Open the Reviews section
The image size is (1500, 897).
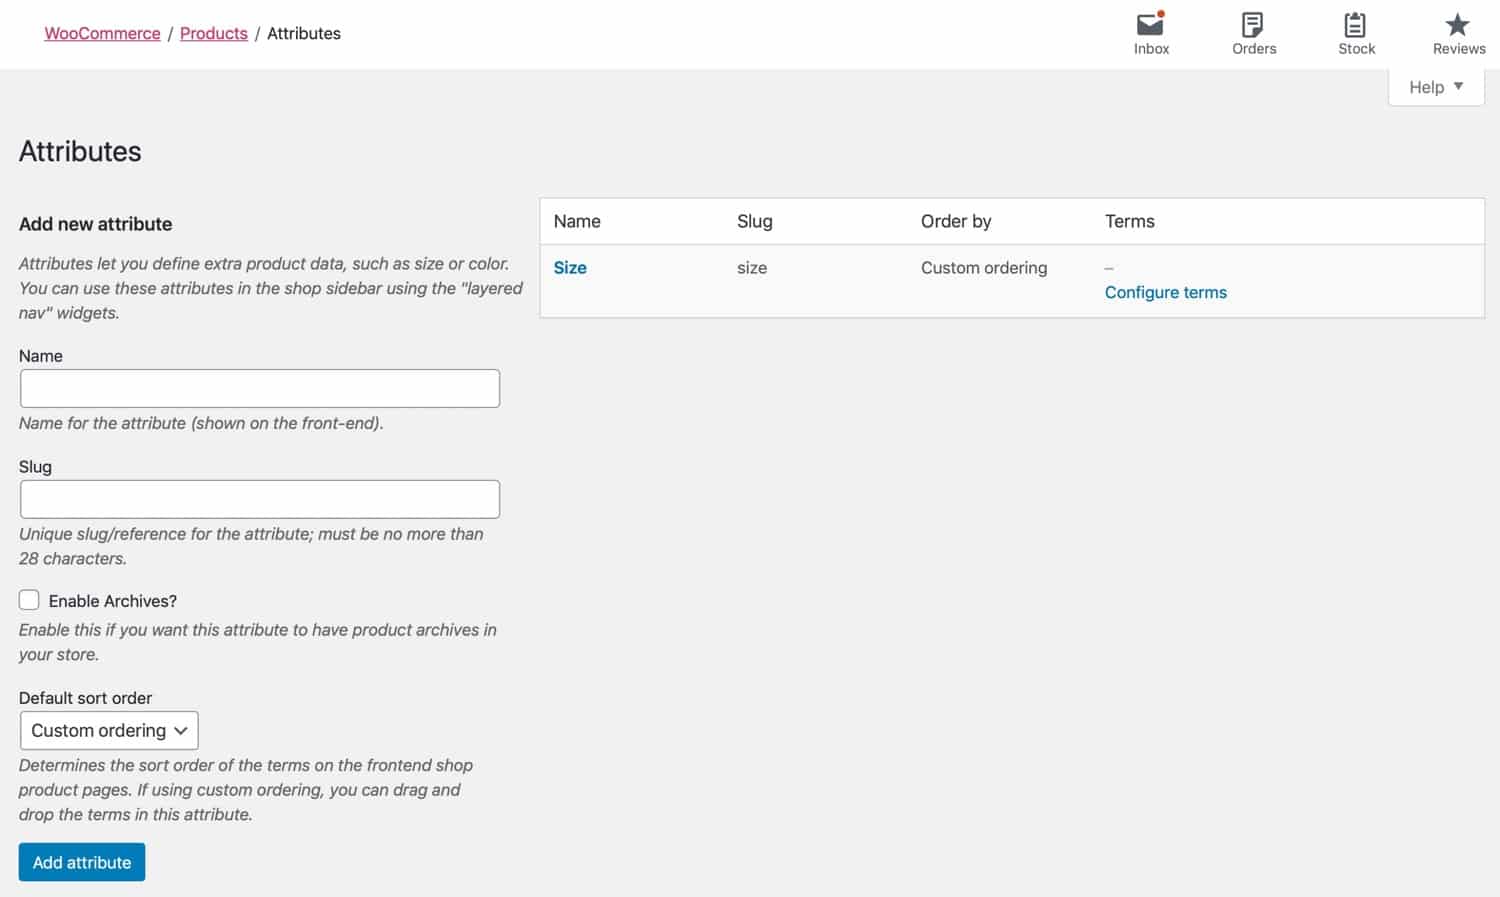(1458, 33)
